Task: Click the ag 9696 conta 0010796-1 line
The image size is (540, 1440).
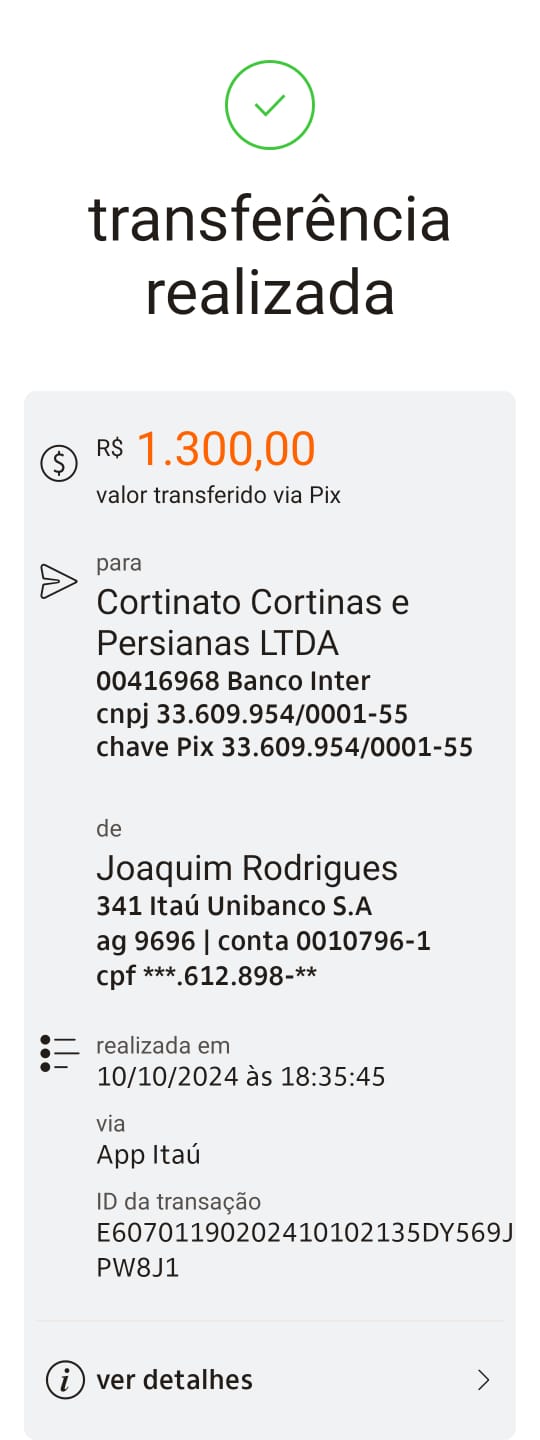Action: 263,941
